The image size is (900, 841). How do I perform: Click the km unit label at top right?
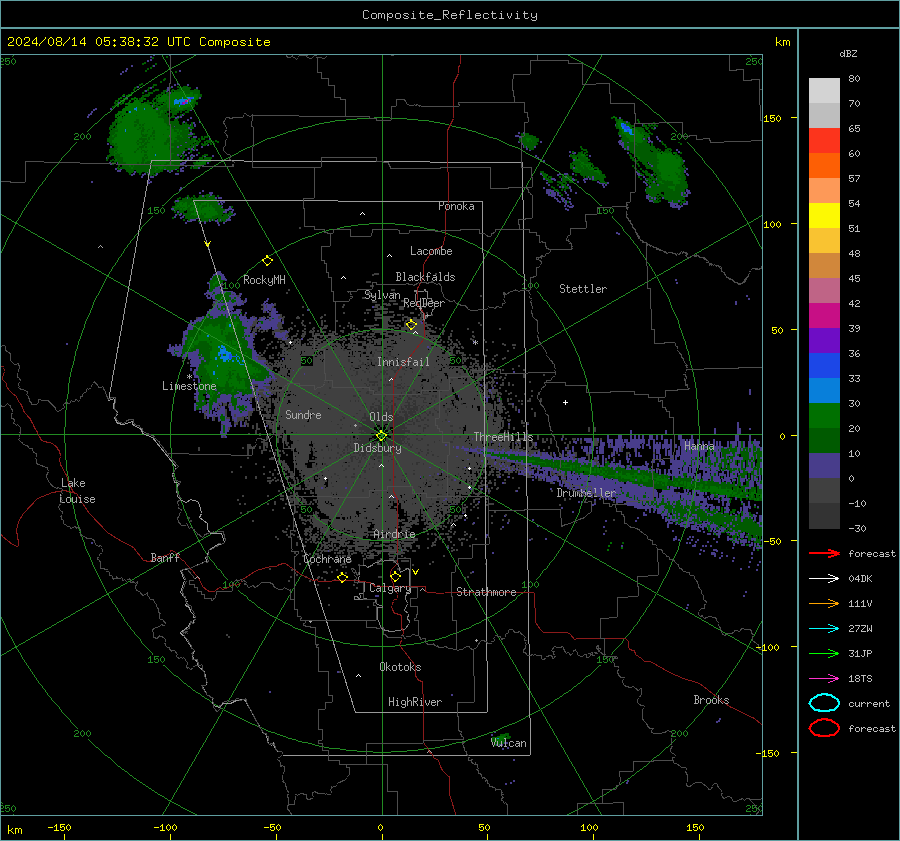pos(782,42)
